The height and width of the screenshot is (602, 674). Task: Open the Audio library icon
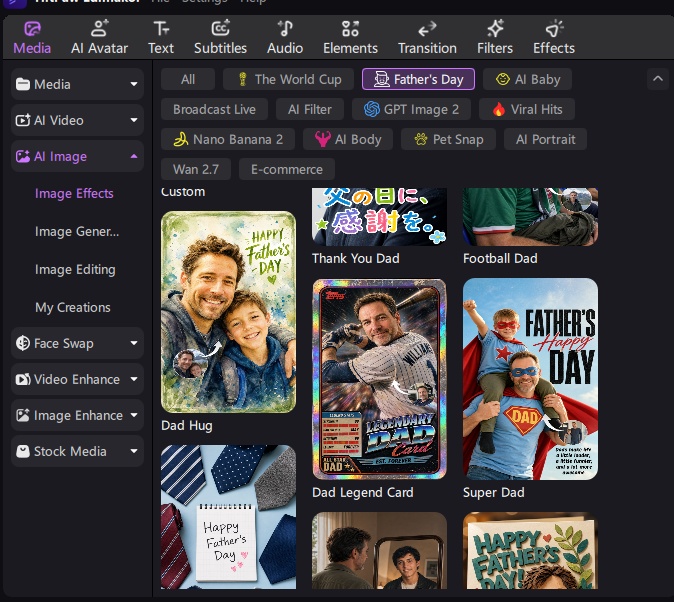tap(285, 29)
